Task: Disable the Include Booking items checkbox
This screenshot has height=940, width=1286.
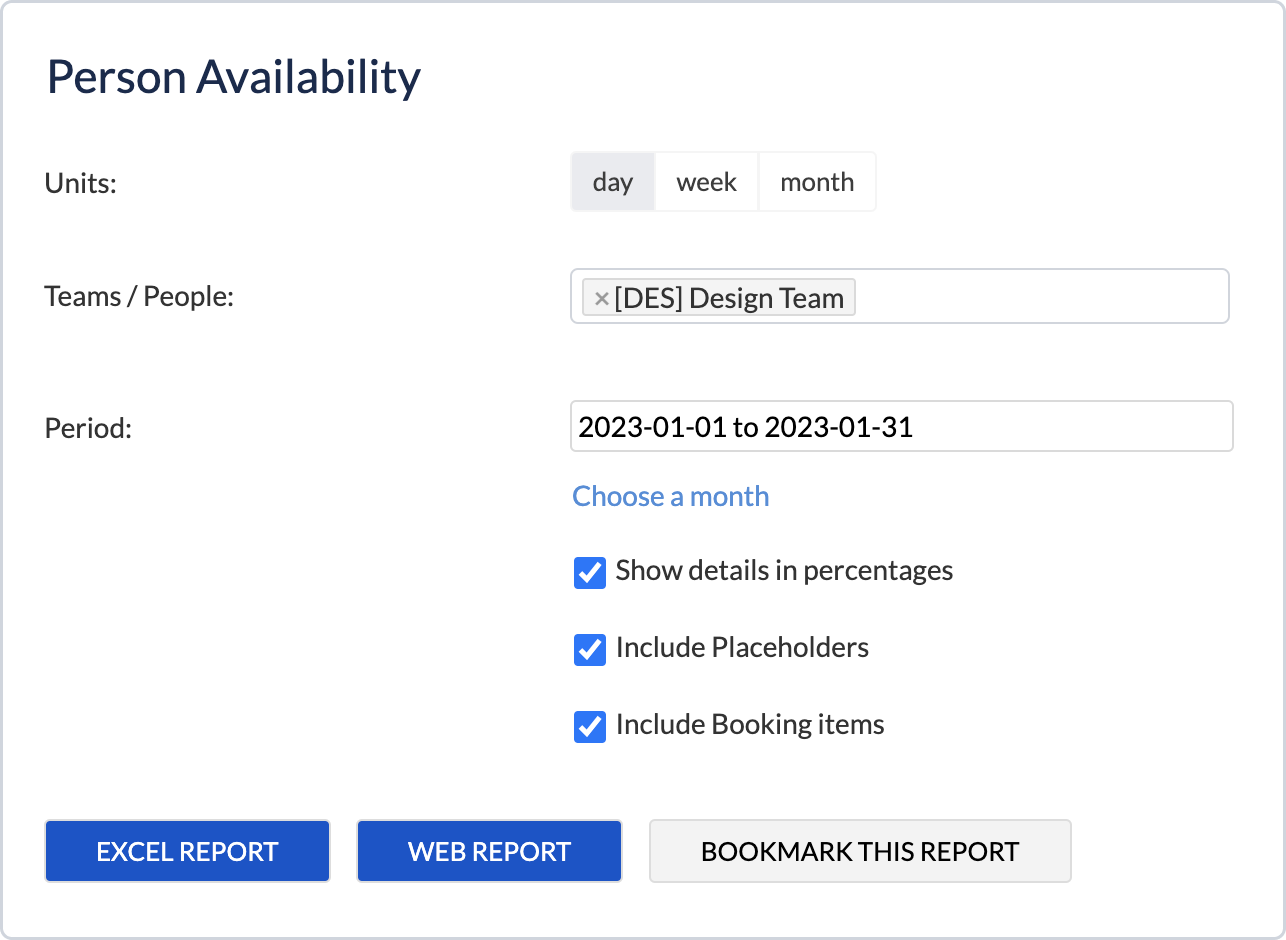Action: click(590, 726)
